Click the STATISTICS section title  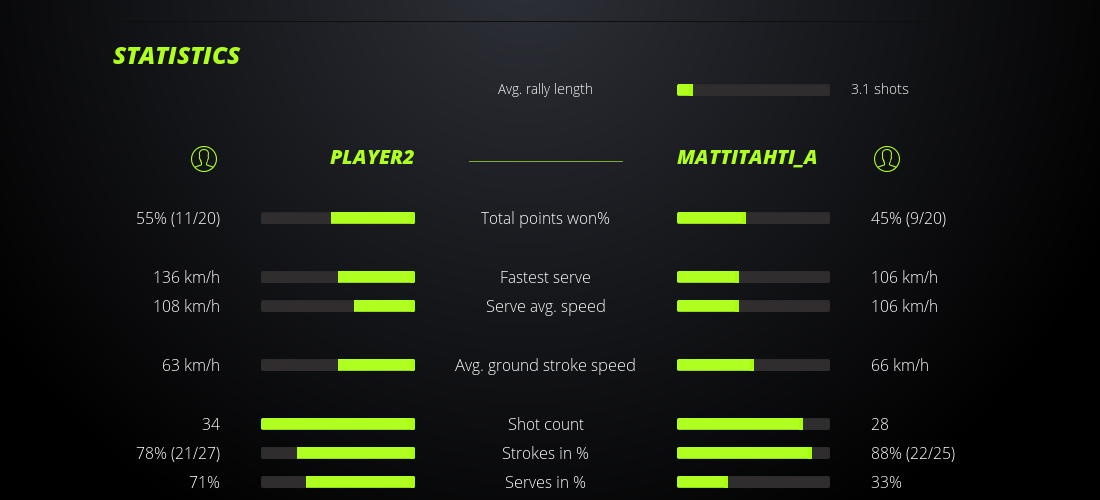pos(177,56)
